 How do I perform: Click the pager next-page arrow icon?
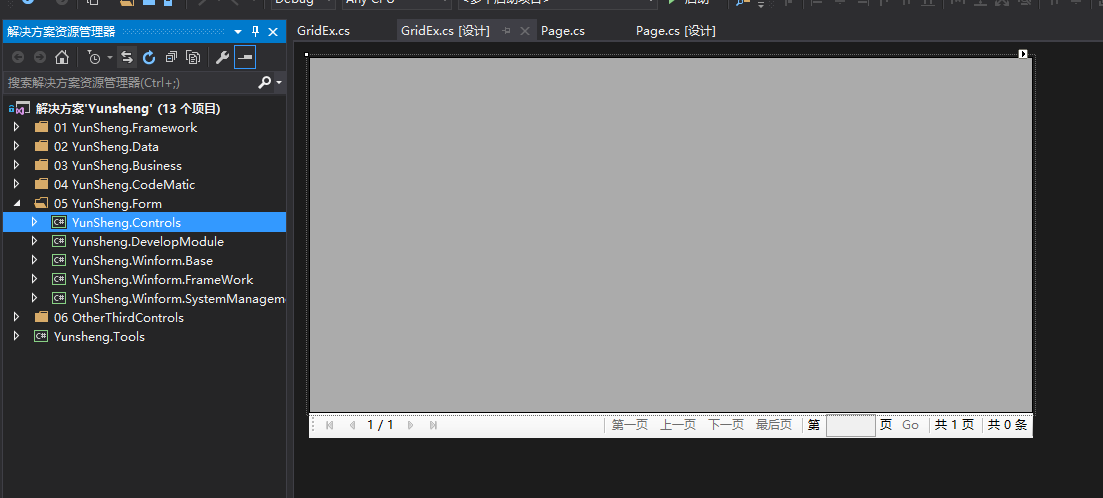411,425
